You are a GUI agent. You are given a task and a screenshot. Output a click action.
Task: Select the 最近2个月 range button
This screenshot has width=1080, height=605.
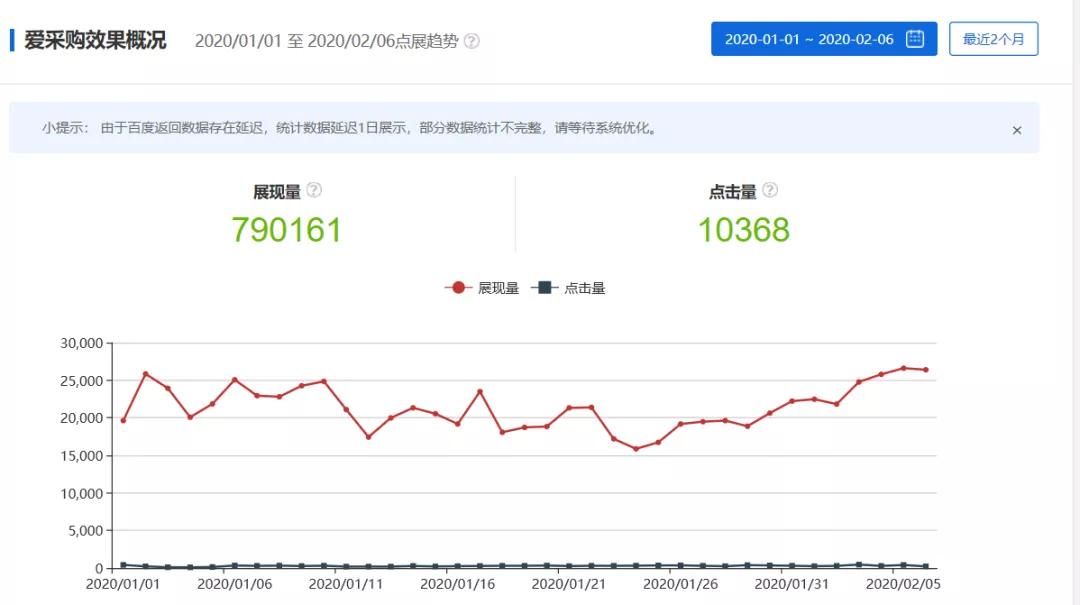pos(993,39)
